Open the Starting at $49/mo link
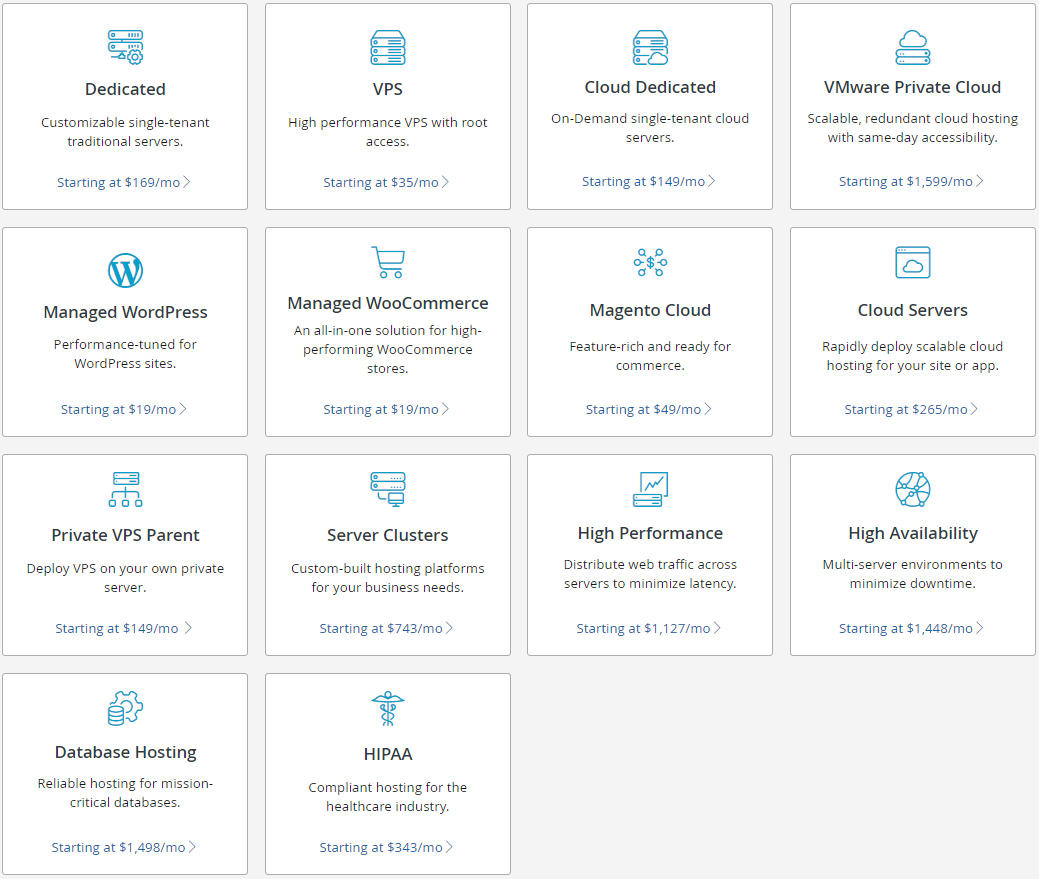This screenshot has width=1039, height=879. [649, 409]
